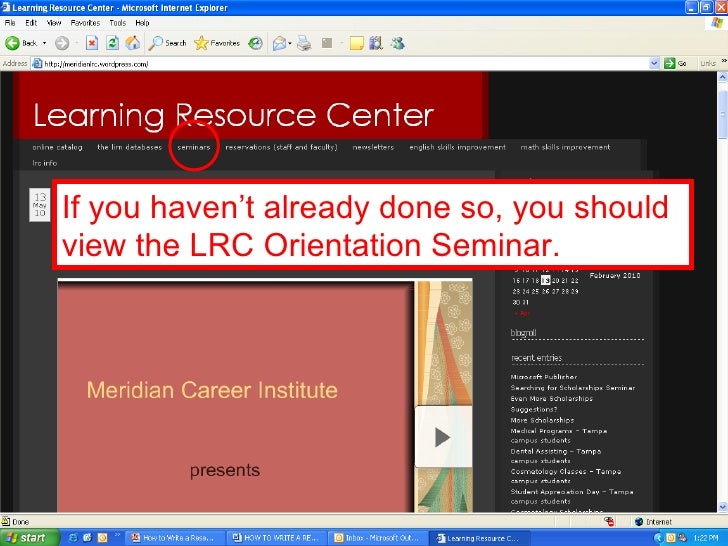The height and width of the screenshot is (546, 728).
Task: Open the File menu
Action: pyautogui.click(x=10, y=23)
